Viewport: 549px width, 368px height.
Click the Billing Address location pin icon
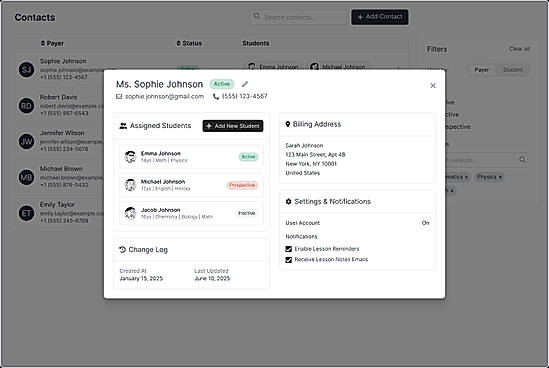(x=288, y=124)
